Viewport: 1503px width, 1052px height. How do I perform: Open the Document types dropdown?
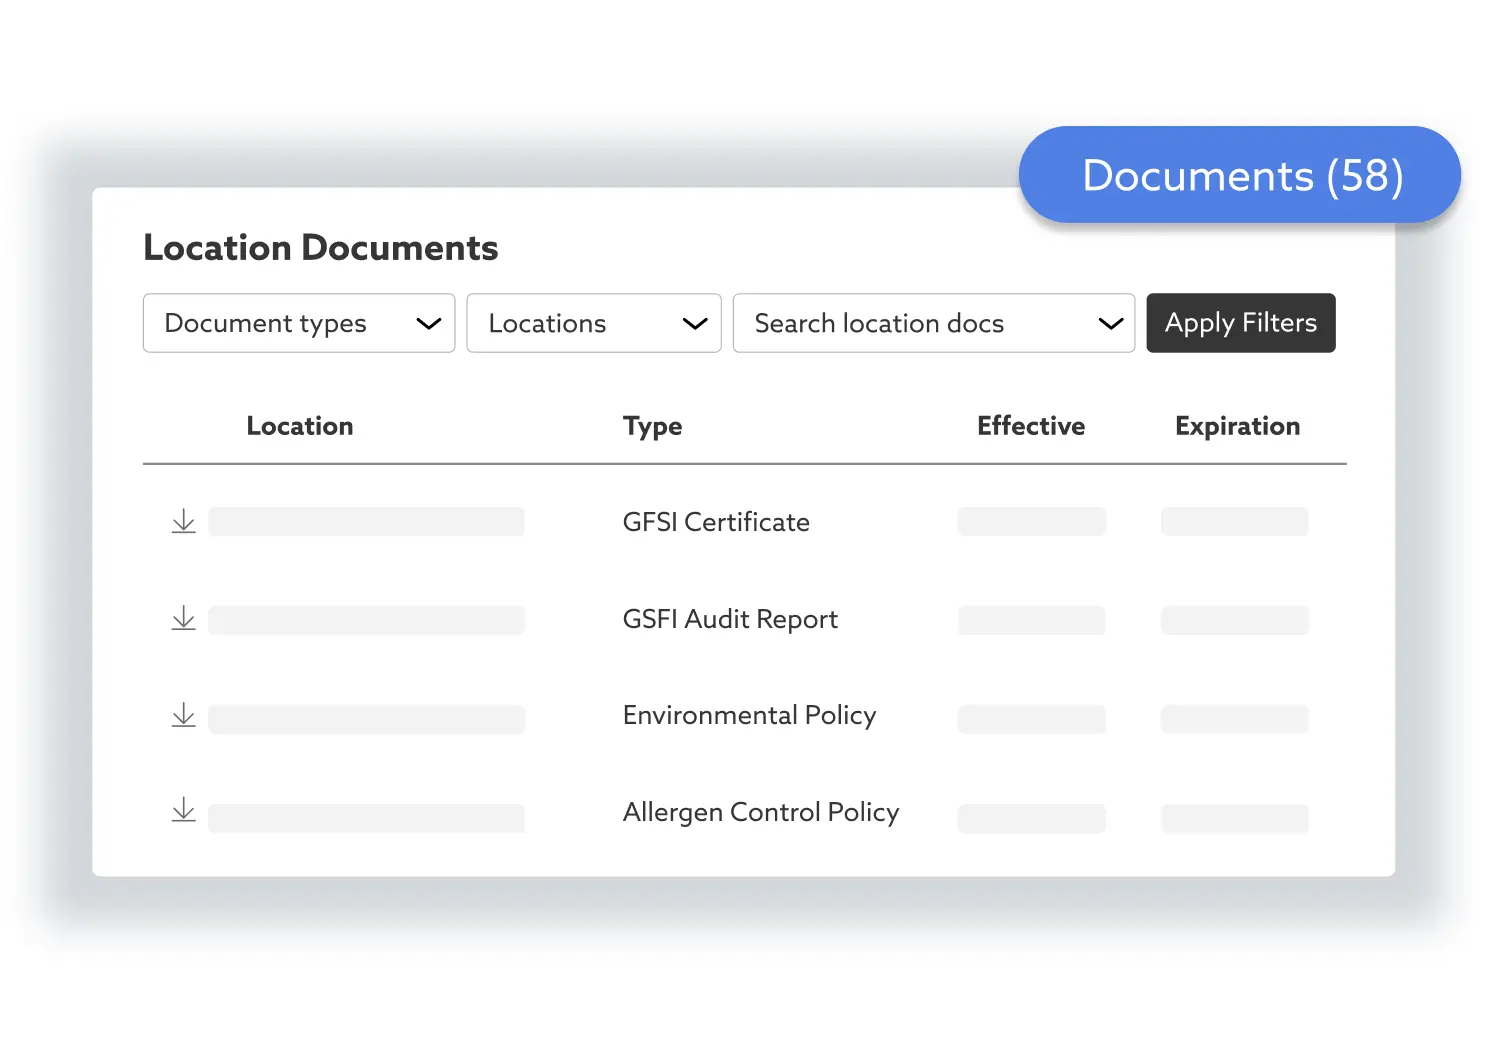tap(299, 323)
